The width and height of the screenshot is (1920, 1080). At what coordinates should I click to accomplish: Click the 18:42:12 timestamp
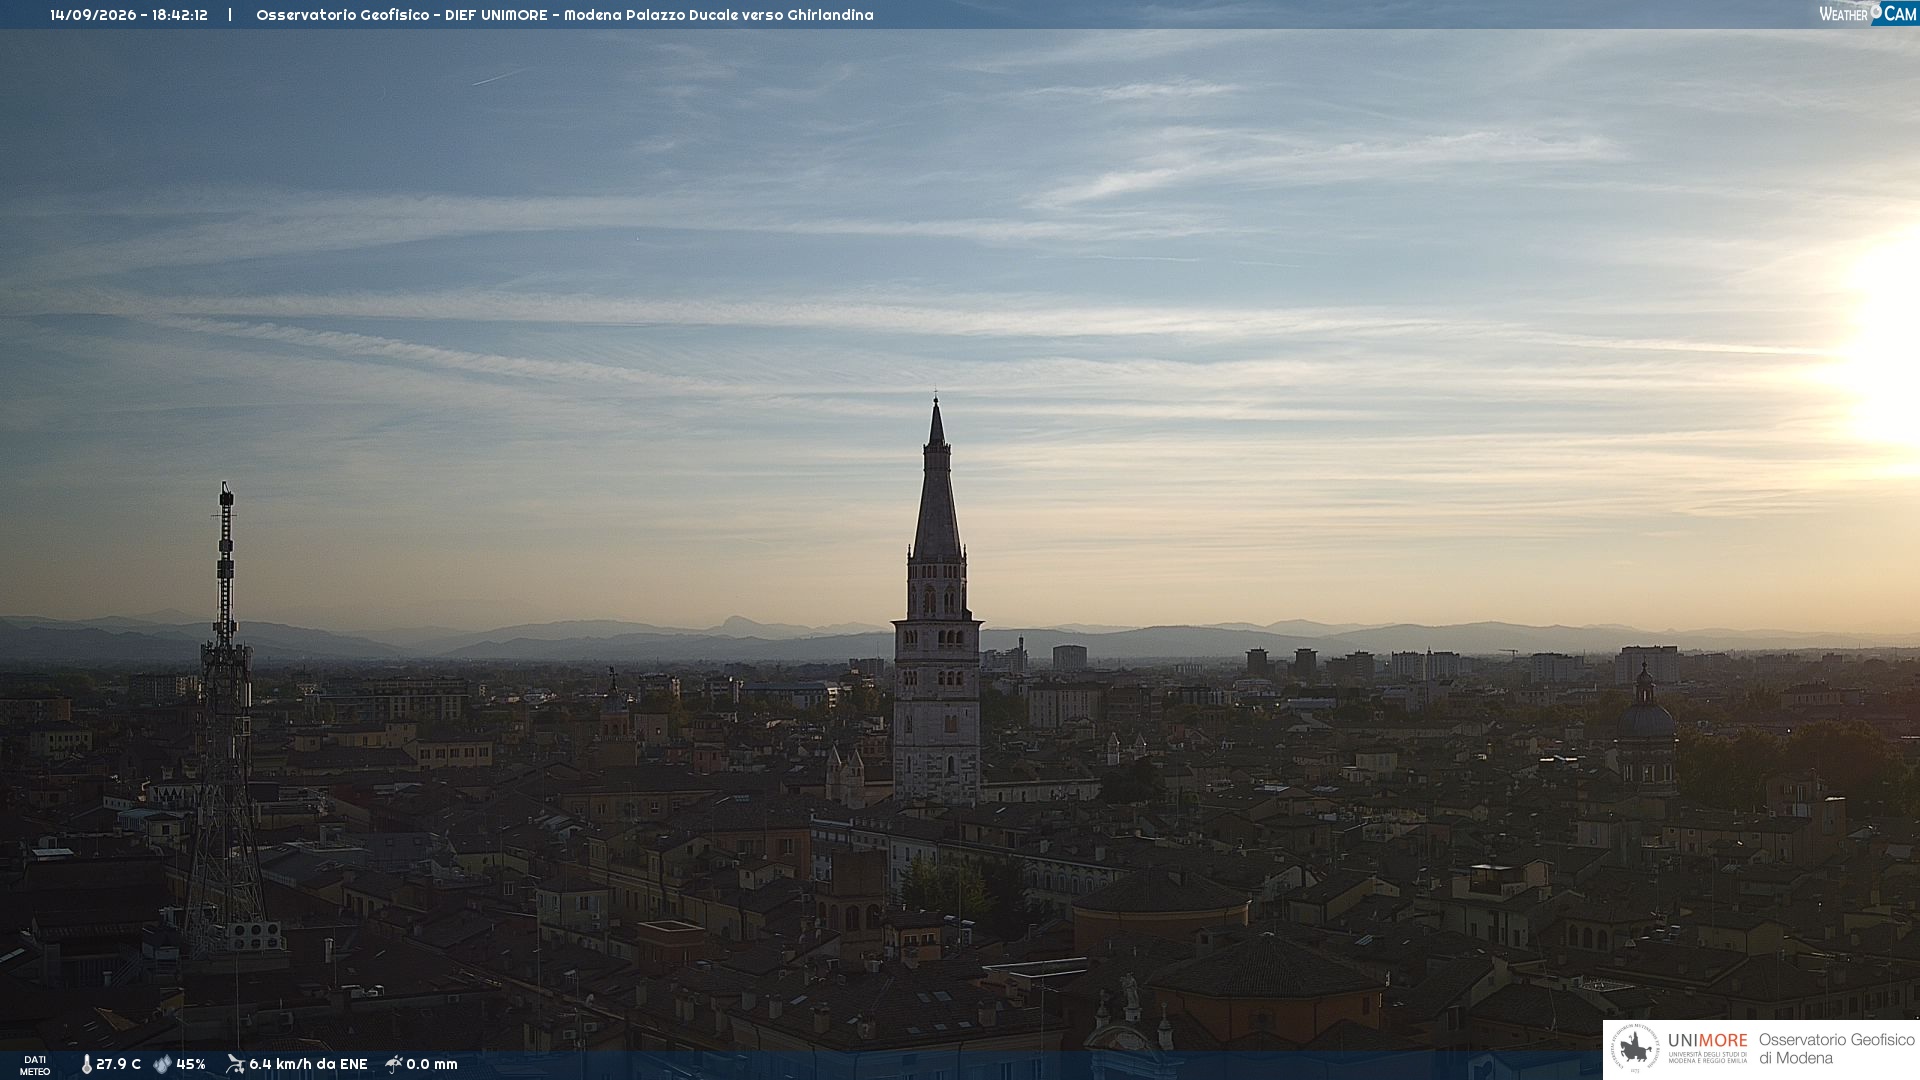[180, 15]
